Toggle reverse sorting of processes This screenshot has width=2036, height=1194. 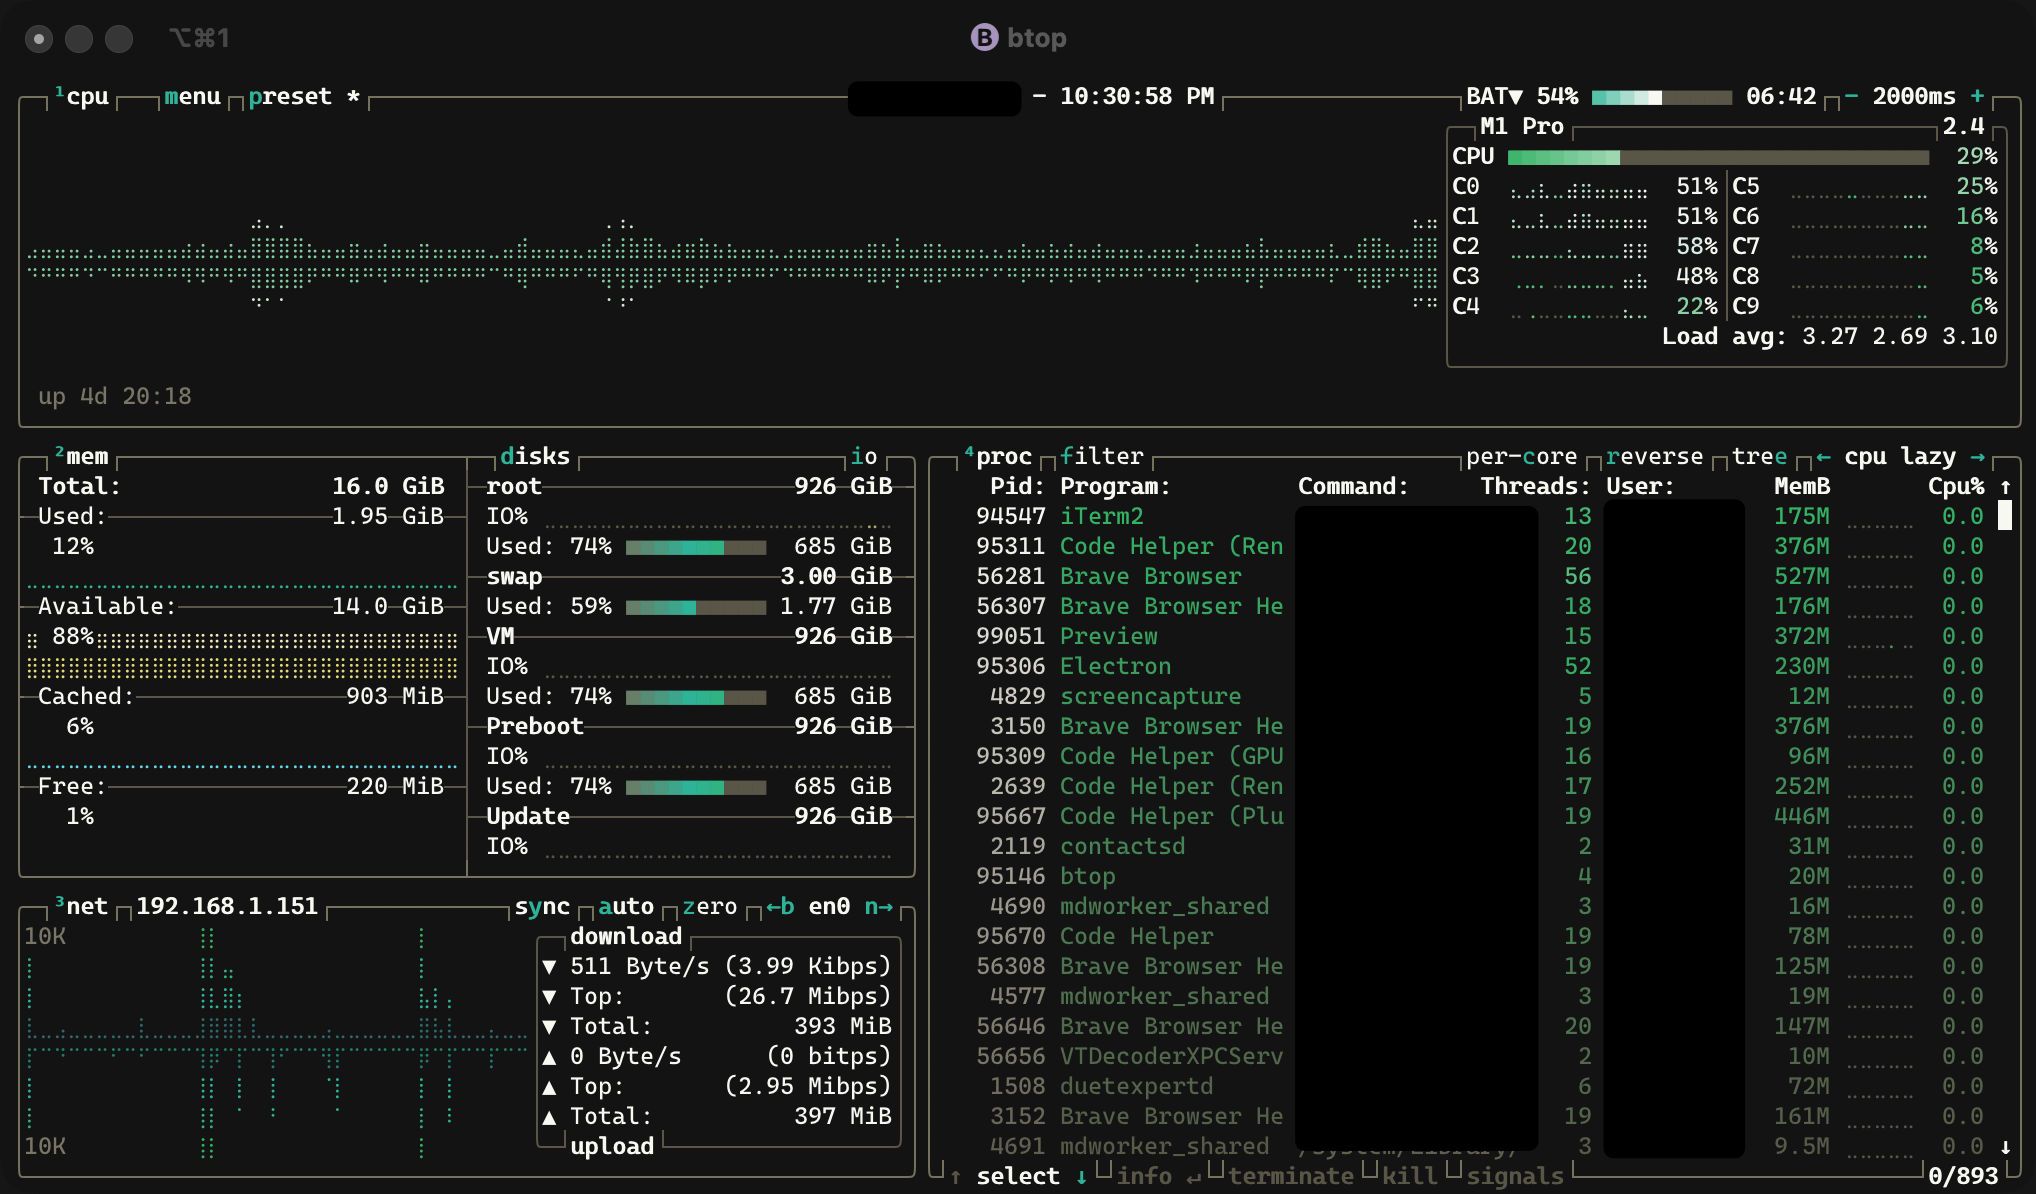point(1654,457)
